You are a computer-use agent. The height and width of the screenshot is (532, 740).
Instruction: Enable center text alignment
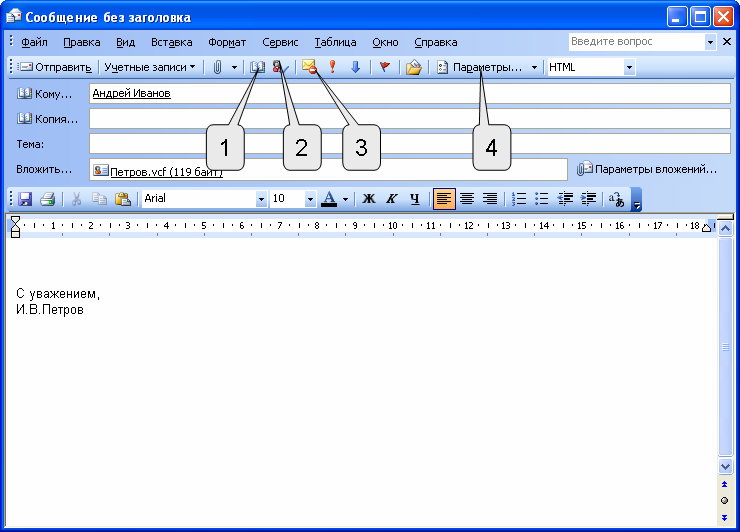point(466,198)
